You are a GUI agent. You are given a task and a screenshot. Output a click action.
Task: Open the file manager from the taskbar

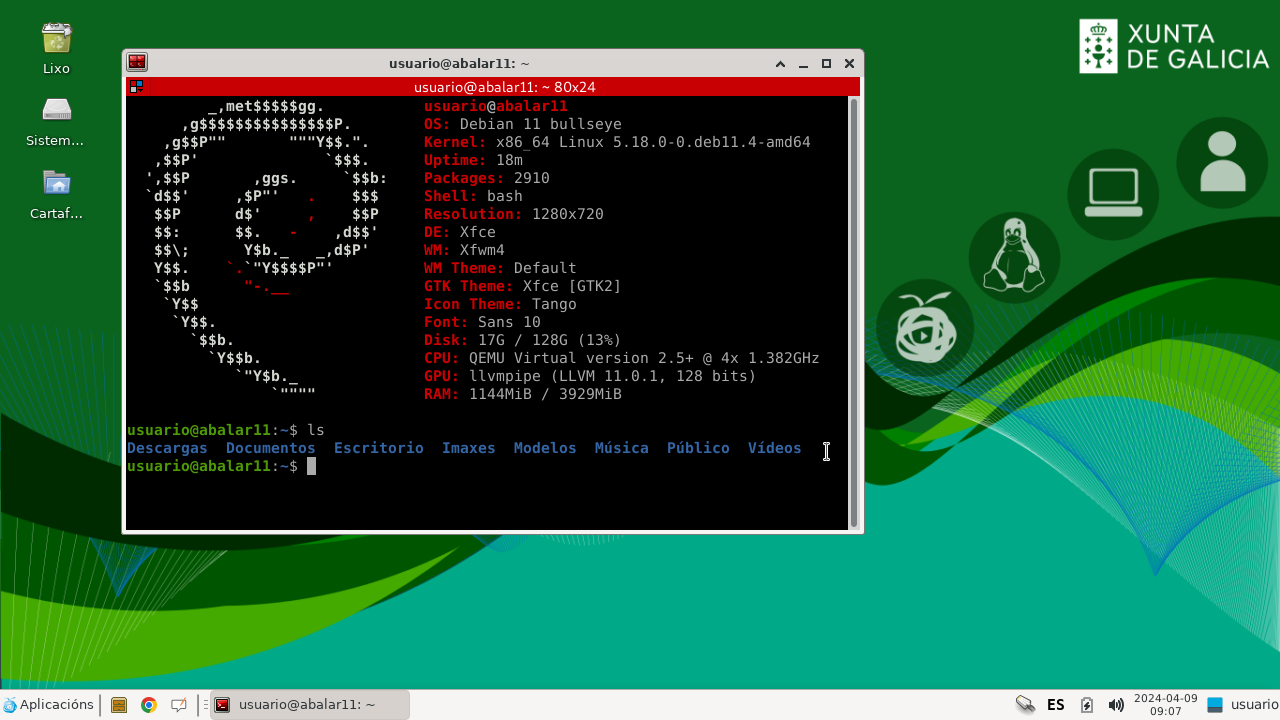coord(118,704)
